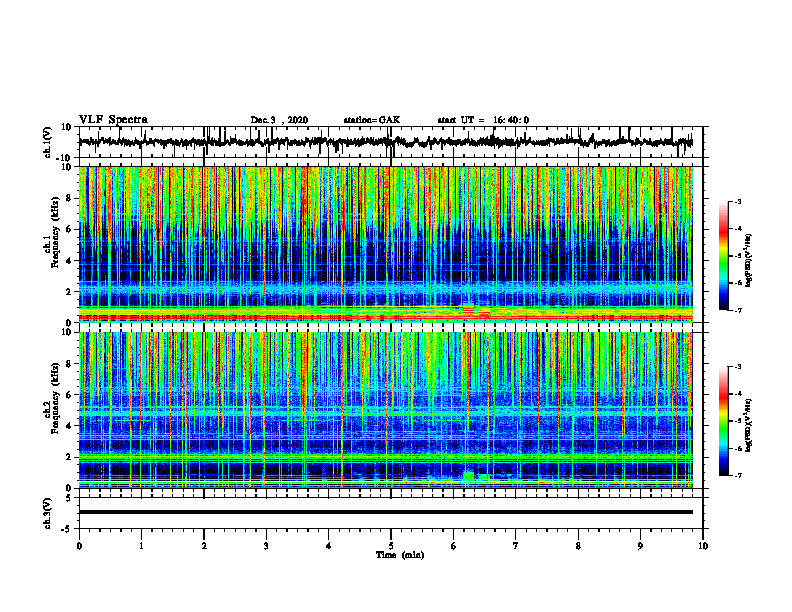
Task: Click the ch.1 spectrogram colorbar
Action: [x=723, y=256]
